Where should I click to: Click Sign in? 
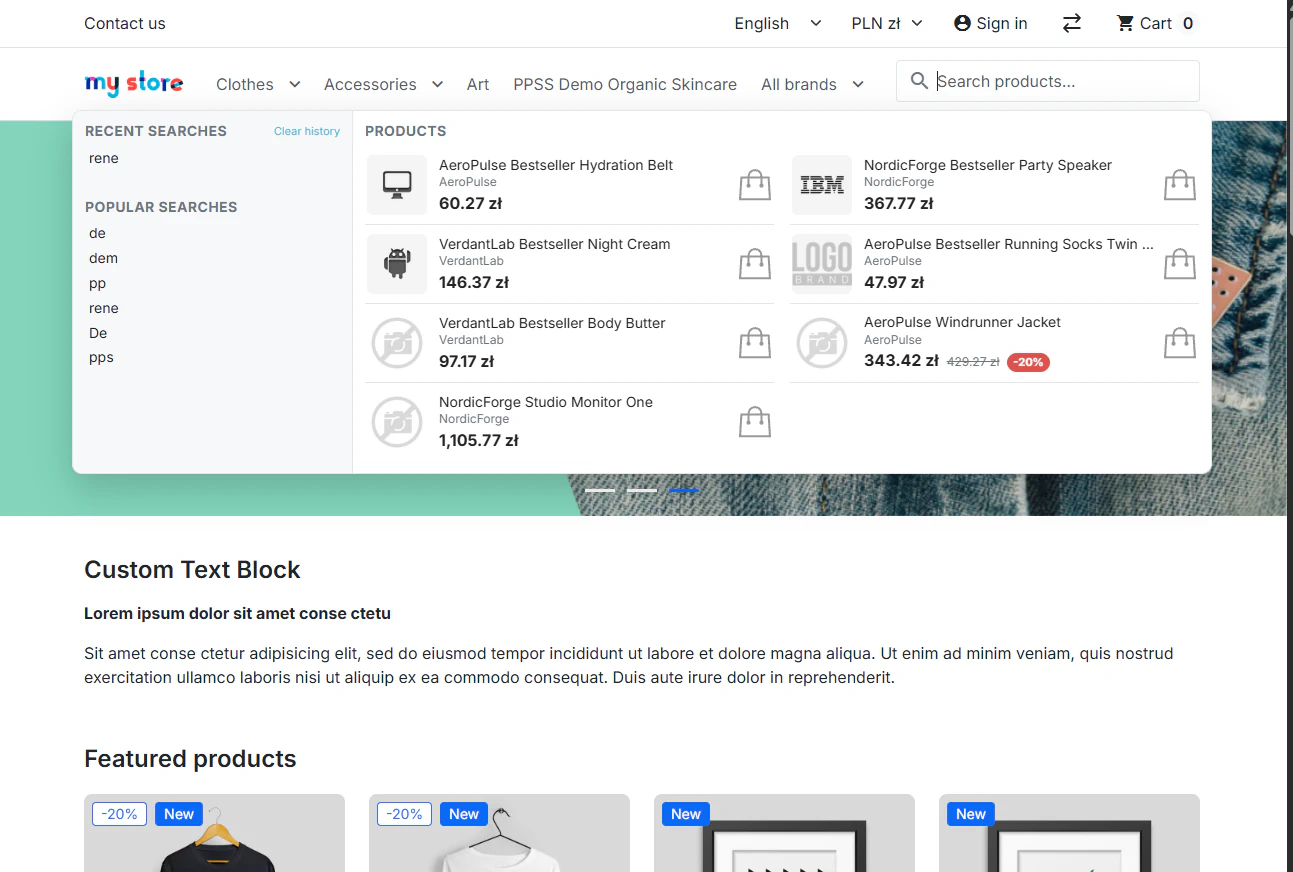[991, 23]
